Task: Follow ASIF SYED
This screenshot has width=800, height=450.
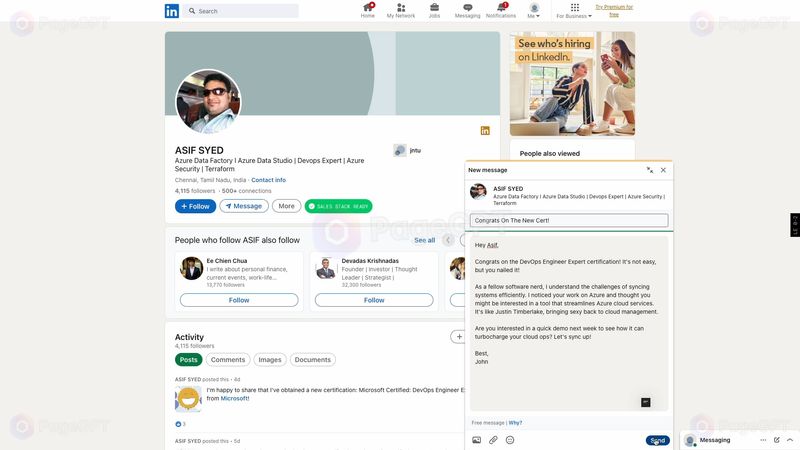Action: pyautogui.click(x=195, y=206)
